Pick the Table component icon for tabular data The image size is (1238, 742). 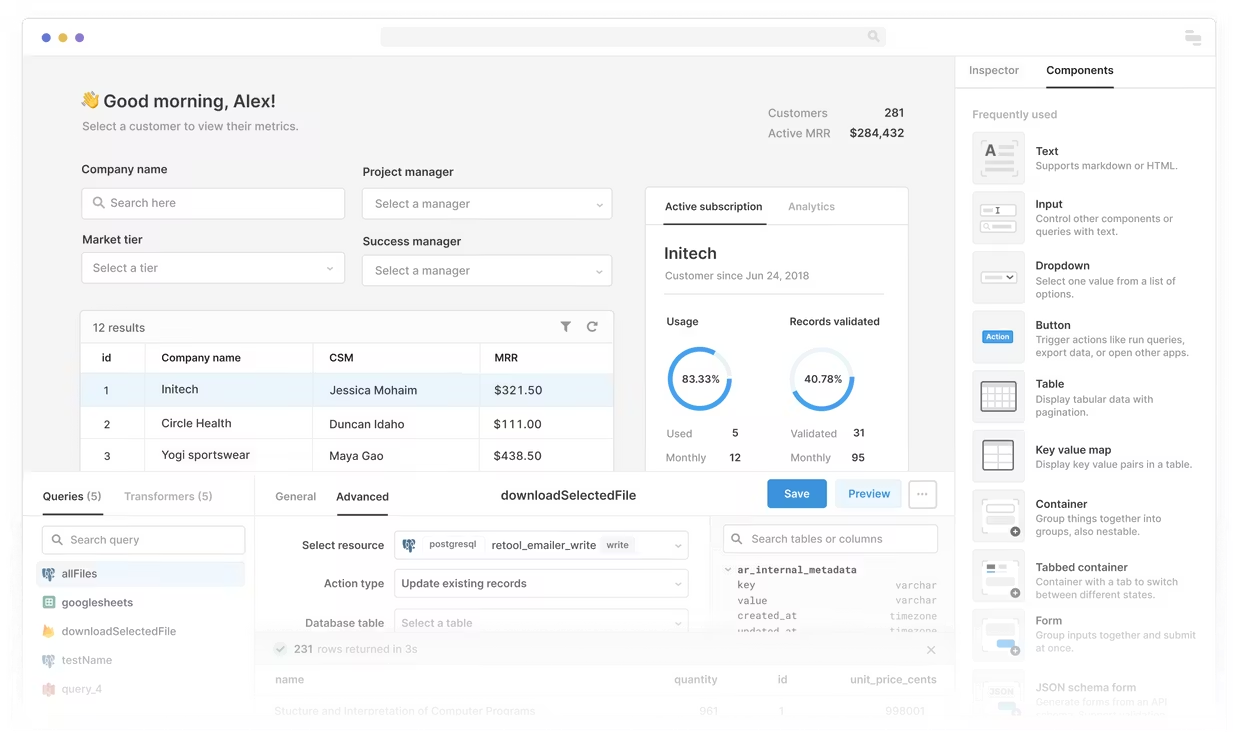998,396
